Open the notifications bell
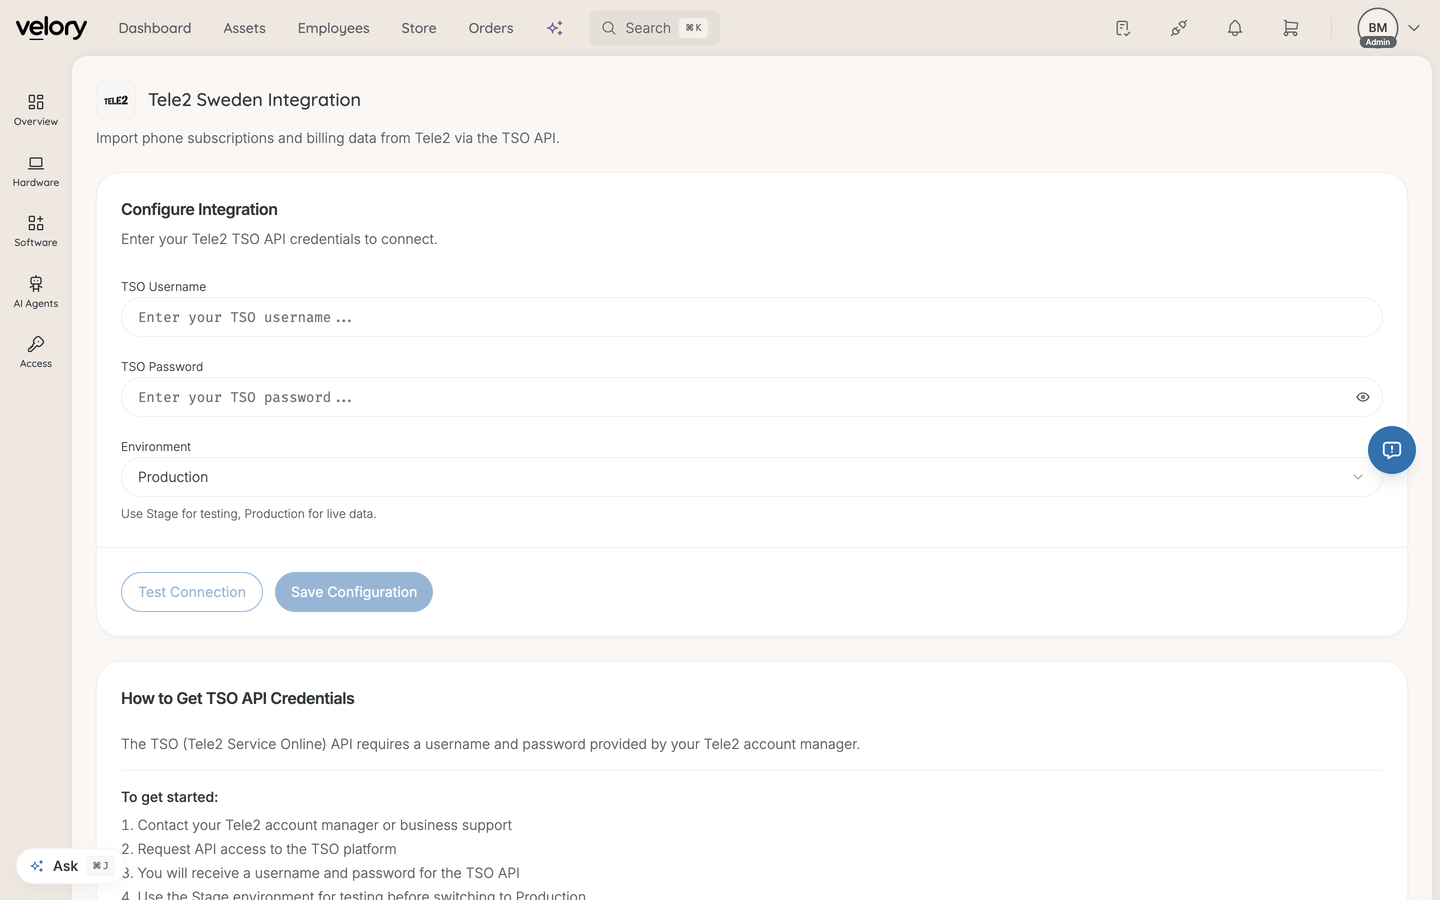Viewport: 1440px width, 900px height. [x=1235, y=28]
